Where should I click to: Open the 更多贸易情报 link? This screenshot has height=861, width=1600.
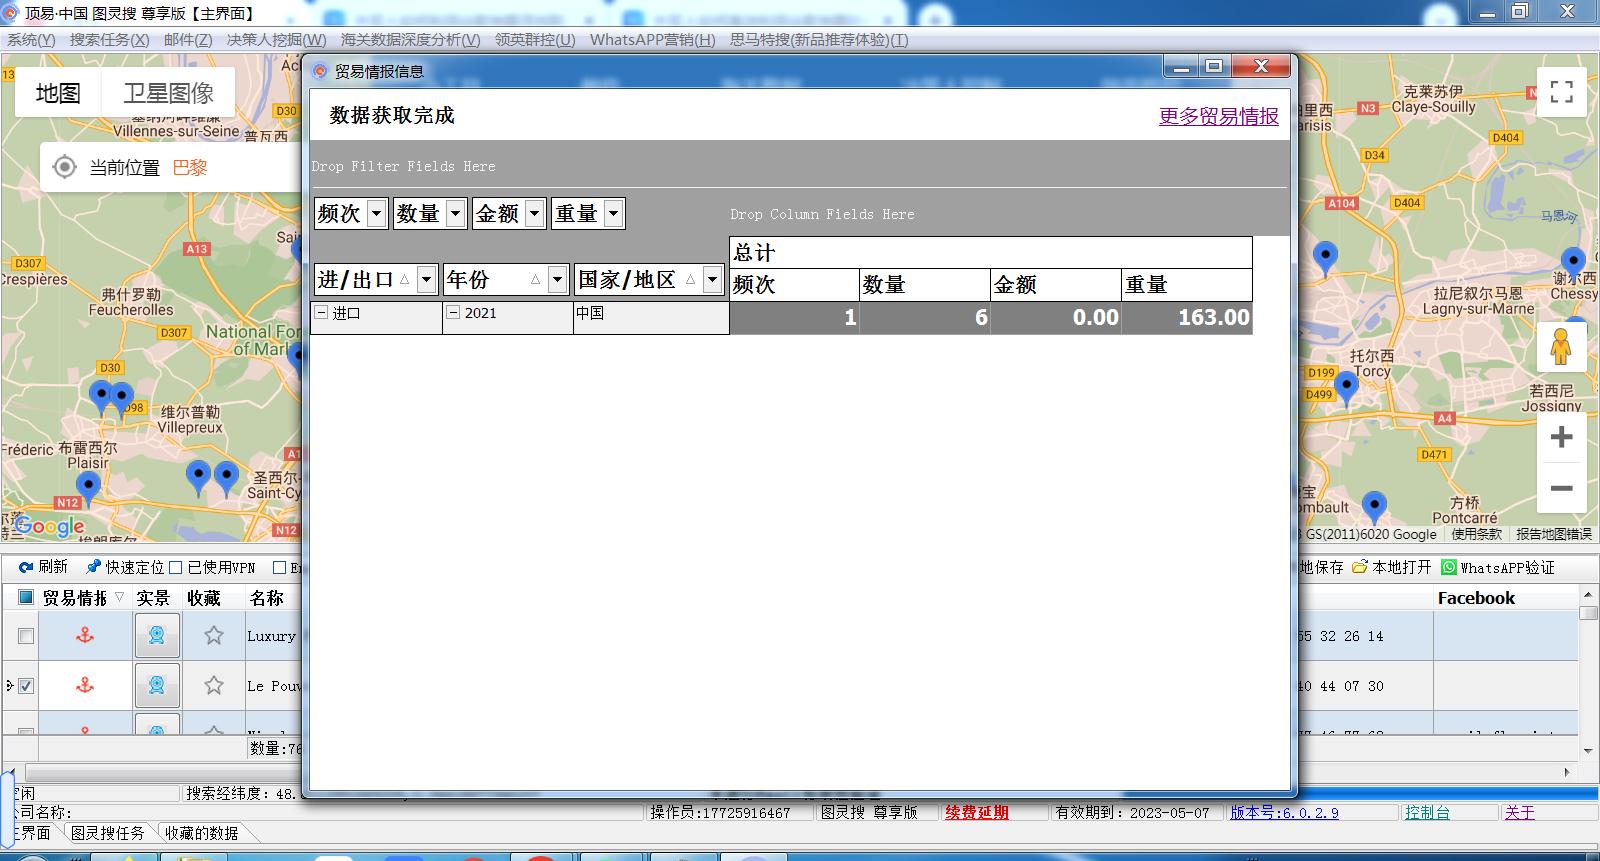click(1218, 116)
